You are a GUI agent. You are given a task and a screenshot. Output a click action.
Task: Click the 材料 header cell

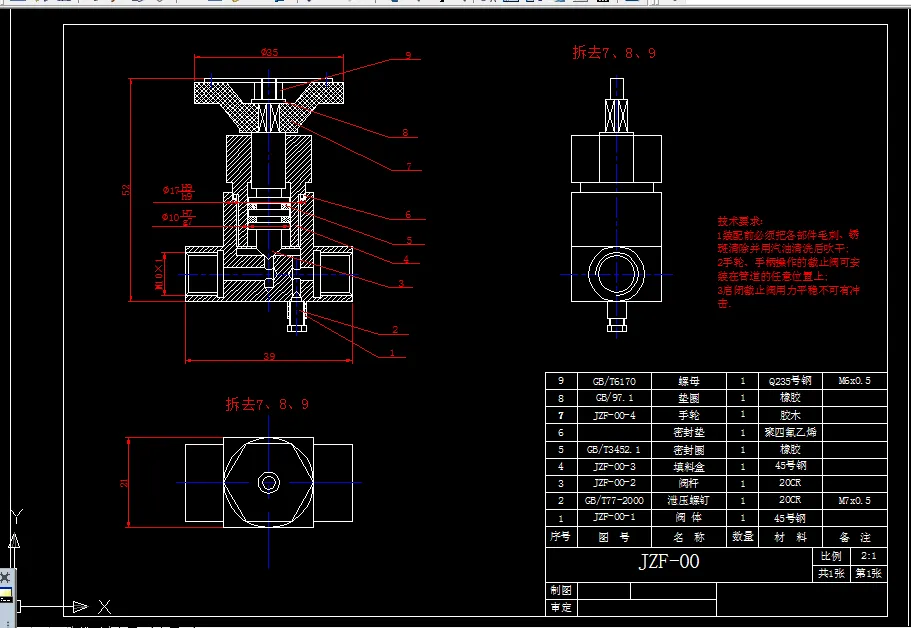click(790, 537)
